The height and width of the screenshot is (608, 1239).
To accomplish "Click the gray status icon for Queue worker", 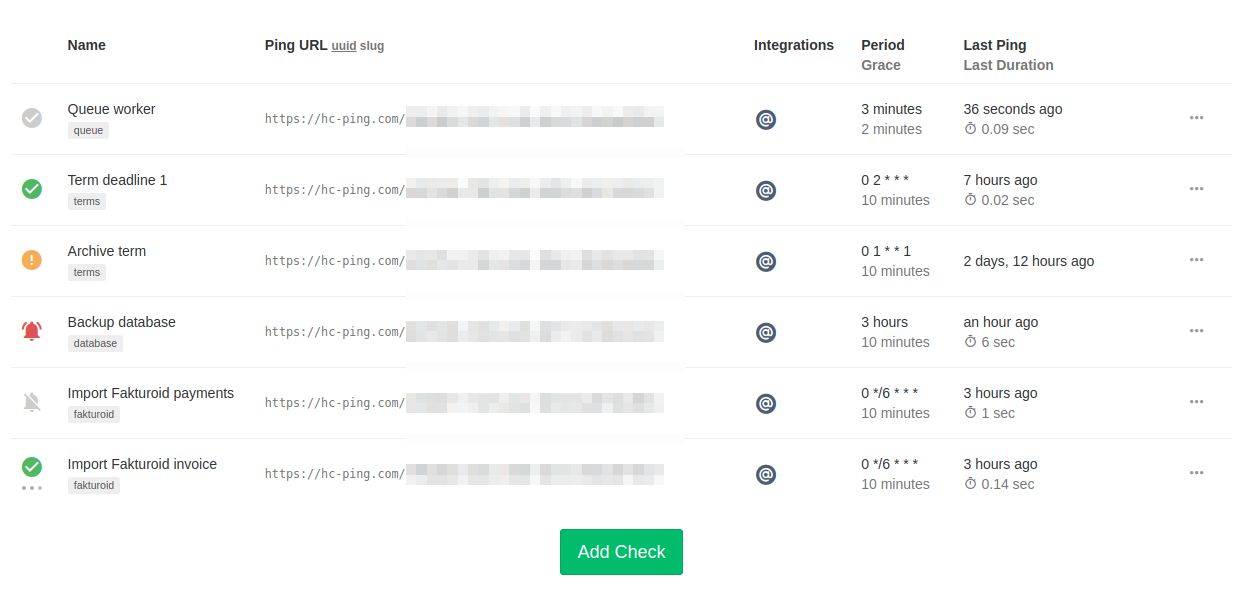I will coord(32,118).
